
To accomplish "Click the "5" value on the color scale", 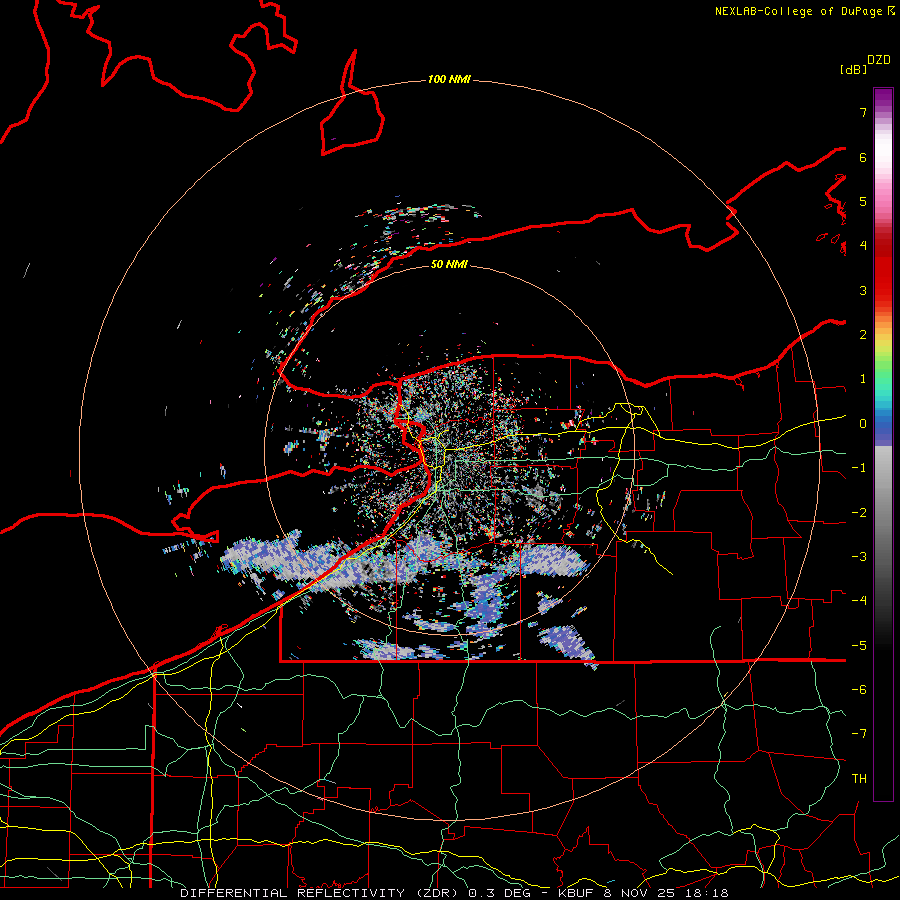I will point(863,201).
